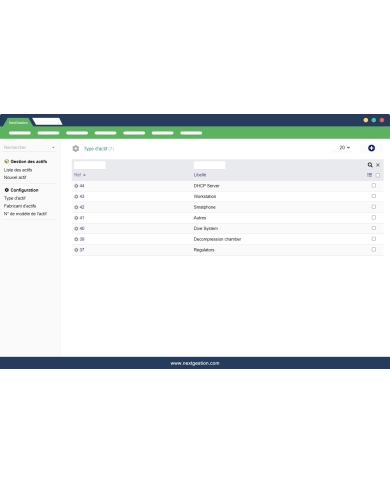Click the Configuration sidebar icon
The width and height of the screenshot is (390, 484).
(6, 190)
